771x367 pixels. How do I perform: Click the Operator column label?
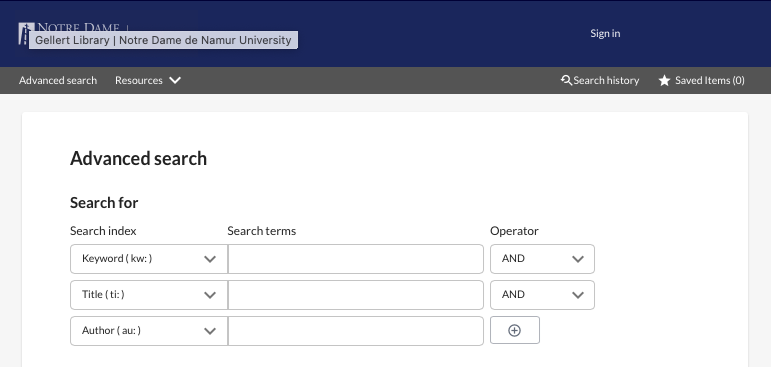(x=514, y=231)
